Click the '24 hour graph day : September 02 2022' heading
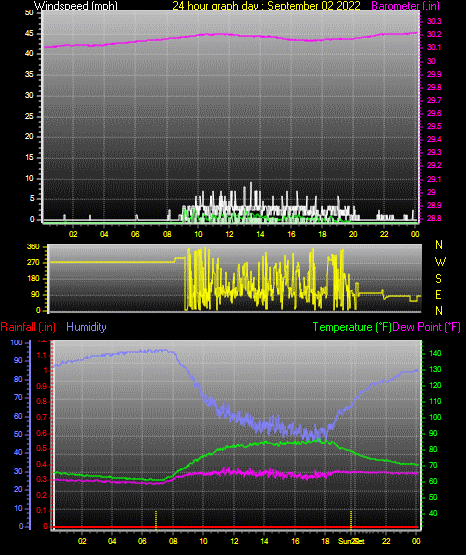466x555 pixels. click(x=266, y=6)
